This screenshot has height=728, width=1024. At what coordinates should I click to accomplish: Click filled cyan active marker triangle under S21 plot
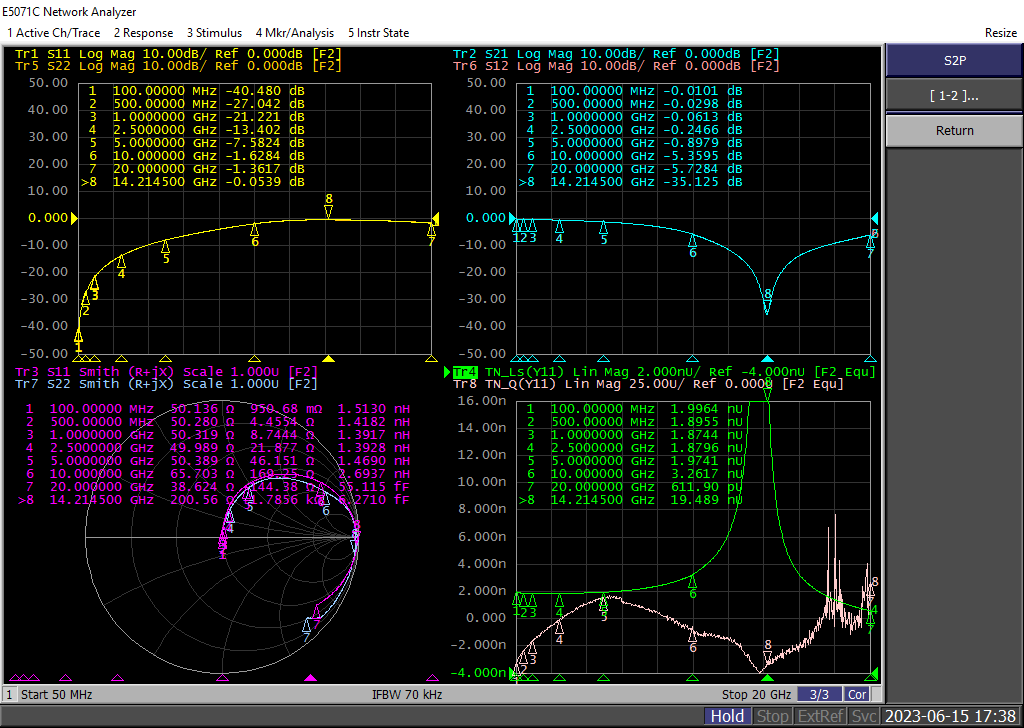(x=767, y=358)
